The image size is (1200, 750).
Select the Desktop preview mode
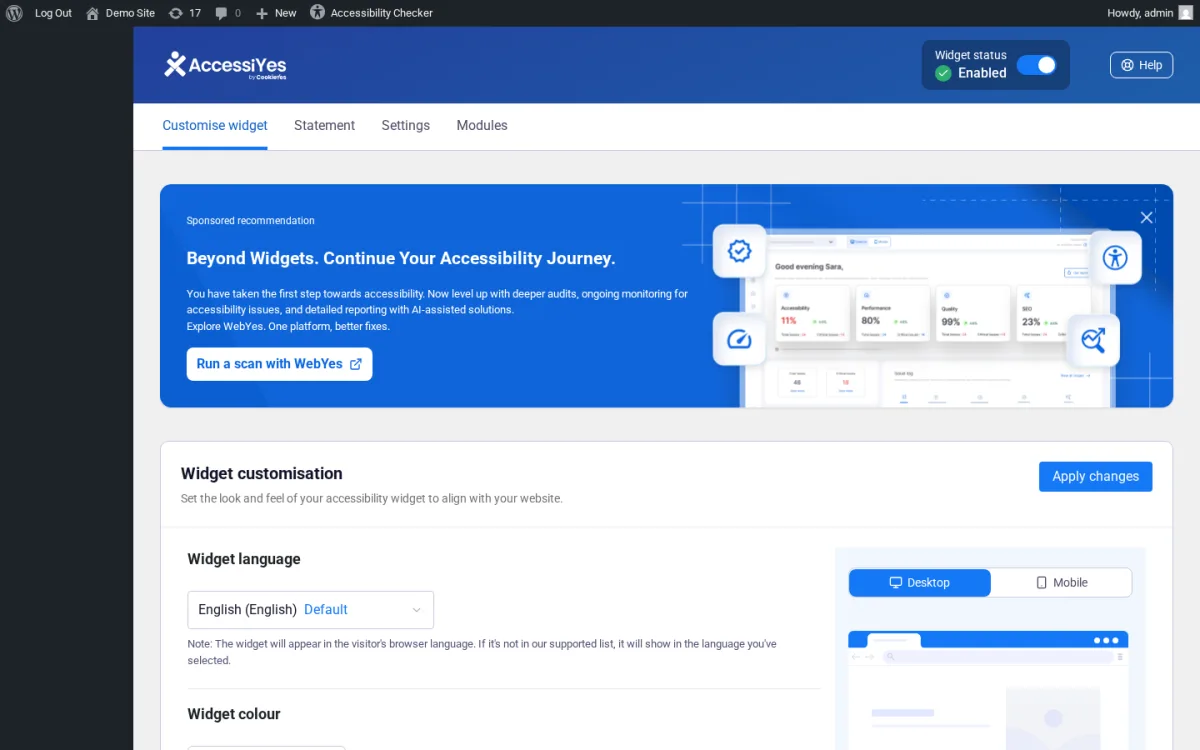(920, 583)
